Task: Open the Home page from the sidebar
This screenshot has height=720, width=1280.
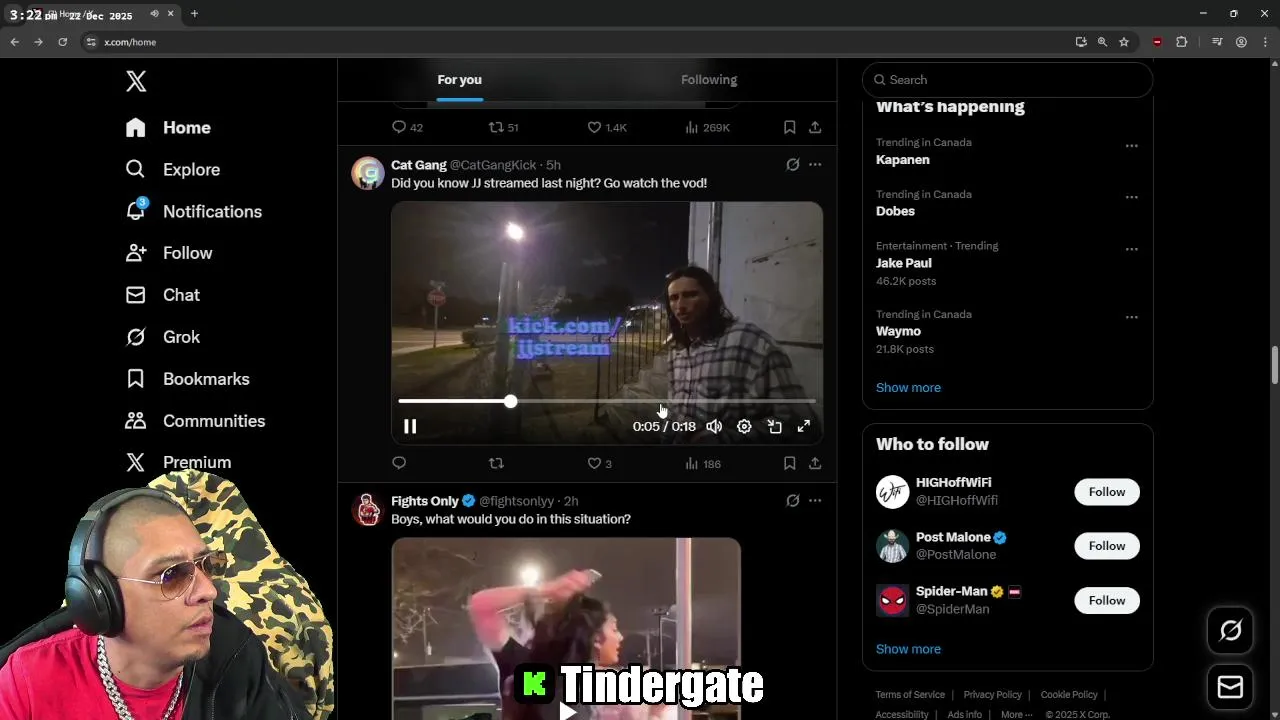Action: tap(168, 128)
